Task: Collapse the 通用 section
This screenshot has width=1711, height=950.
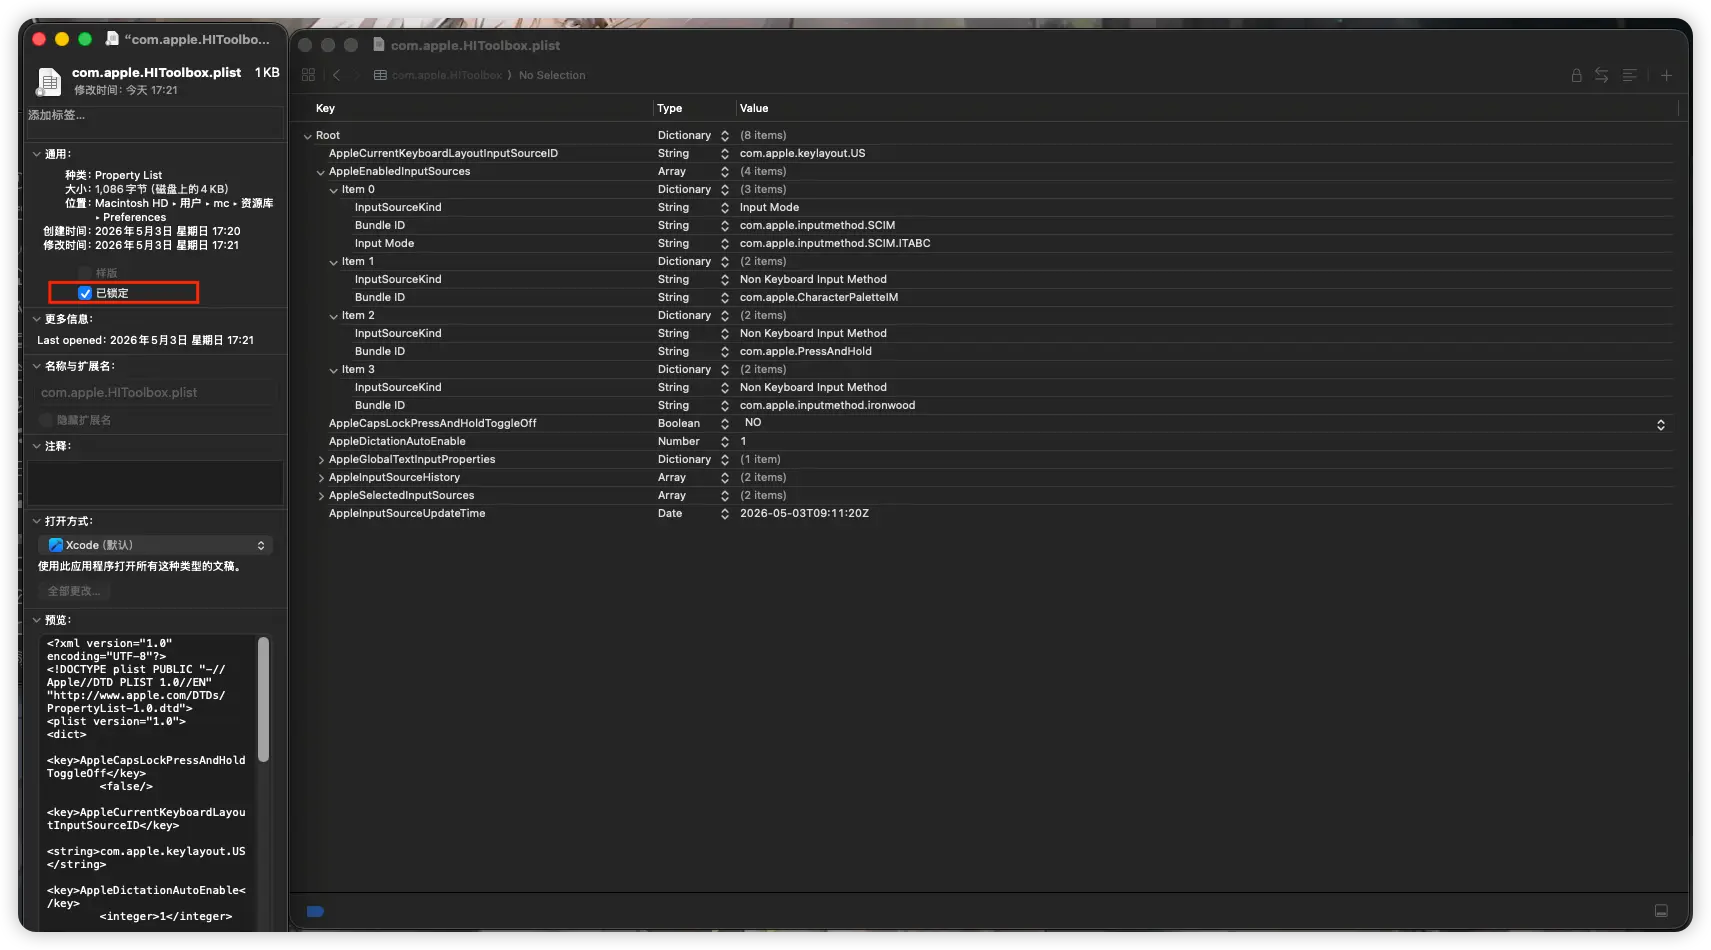Action: coord(37,154)
